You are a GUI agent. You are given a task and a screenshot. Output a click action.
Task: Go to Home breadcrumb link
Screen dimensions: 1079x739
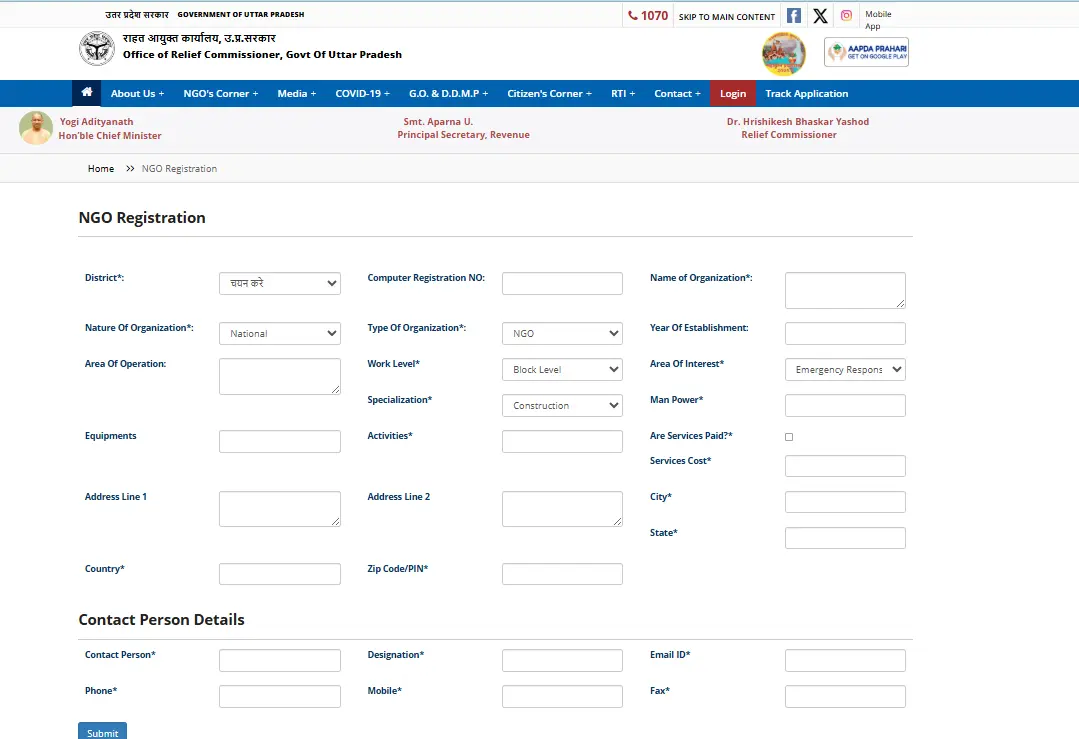(x=101, y=169)
